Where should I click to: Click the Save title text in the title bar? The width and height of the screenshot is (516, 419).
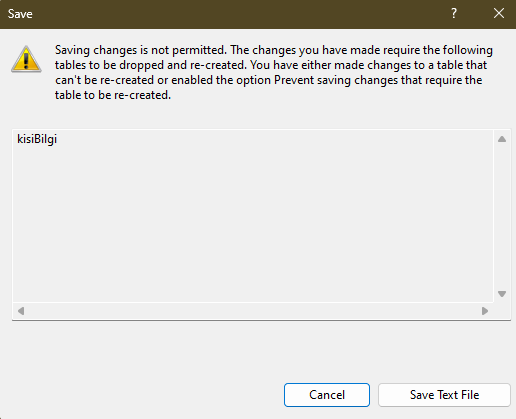click(20, 14)
